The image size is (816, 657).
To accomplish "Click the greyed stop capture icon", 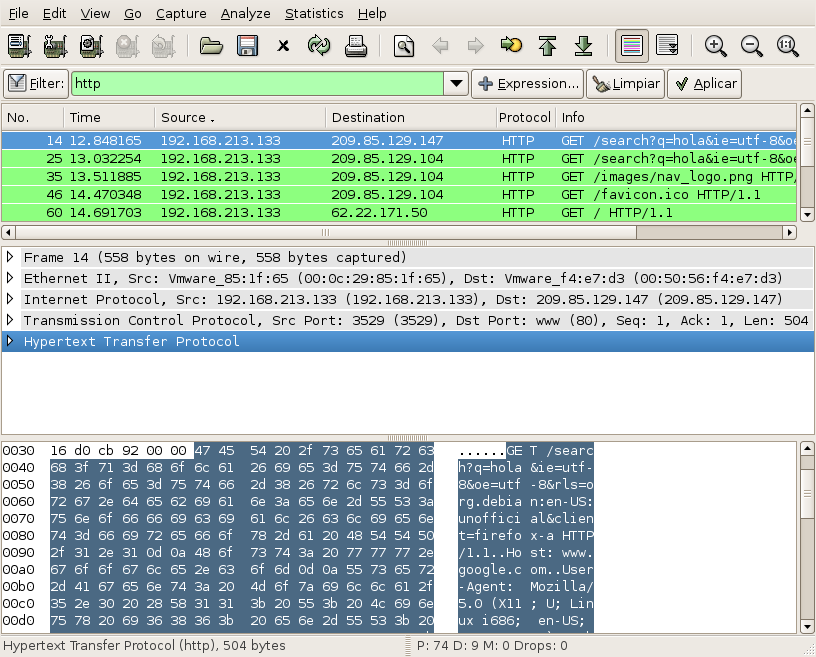I will coord(128,46).
